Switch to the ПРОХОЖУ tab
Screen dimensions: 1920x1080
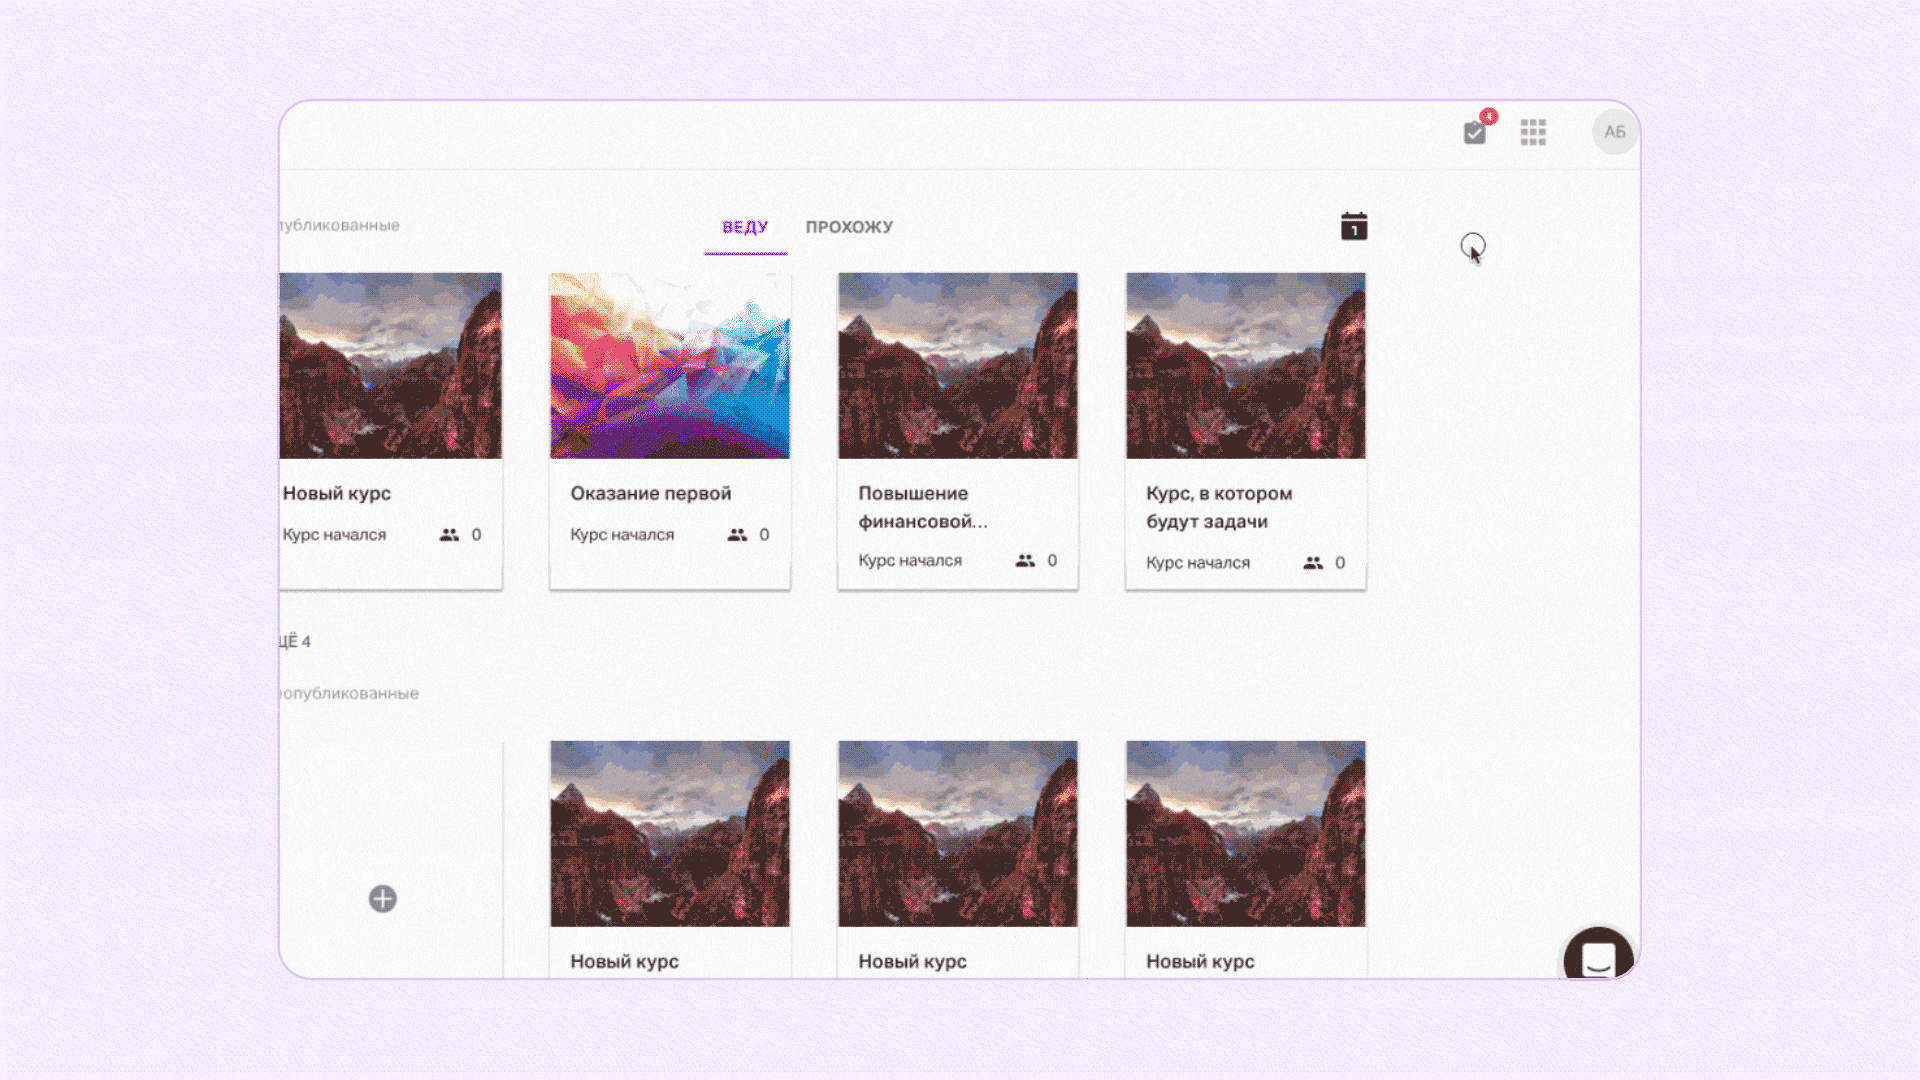pyautogui.click(x=849, y=227)
